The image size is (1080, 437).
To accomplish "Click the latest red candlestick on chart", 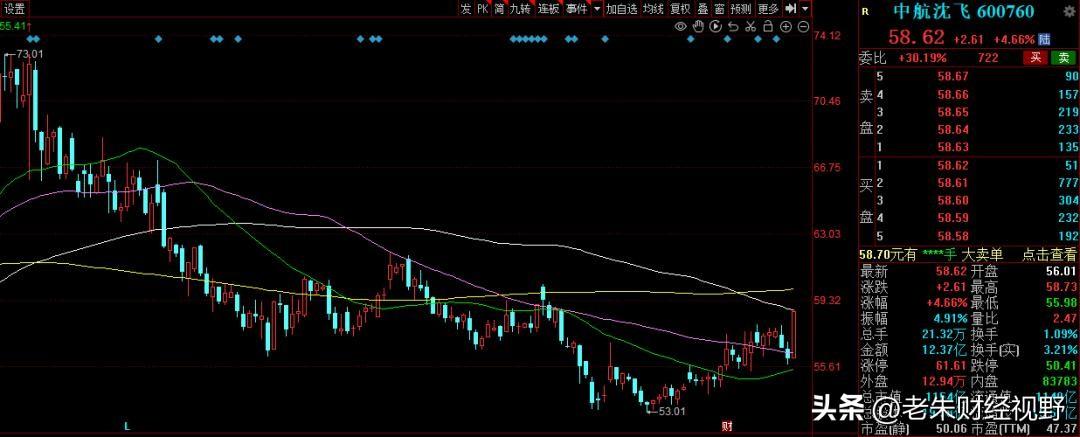I will point(794,334).
